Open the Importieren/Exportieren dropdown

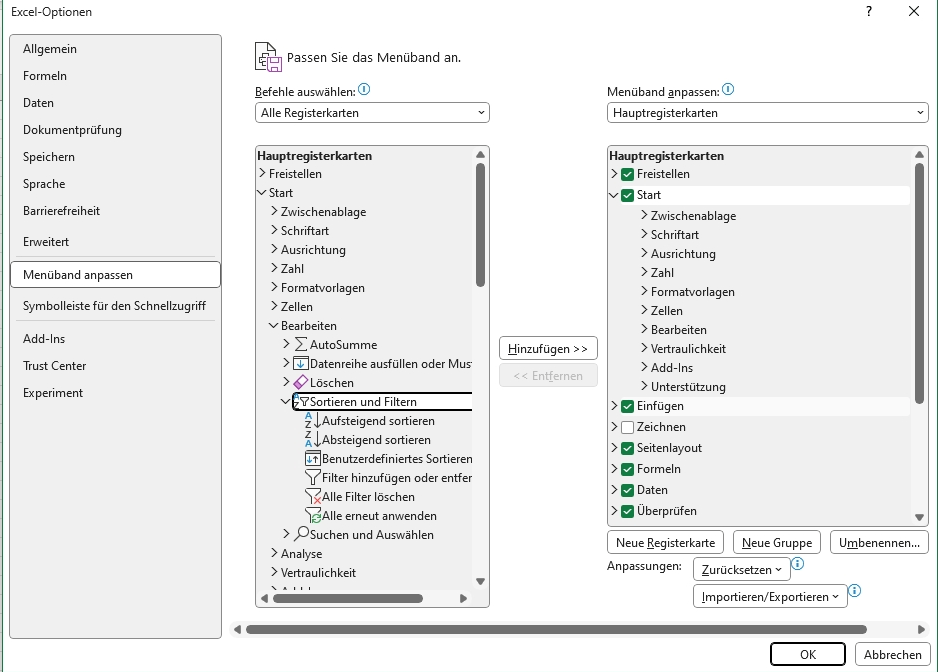coord(770,597)
